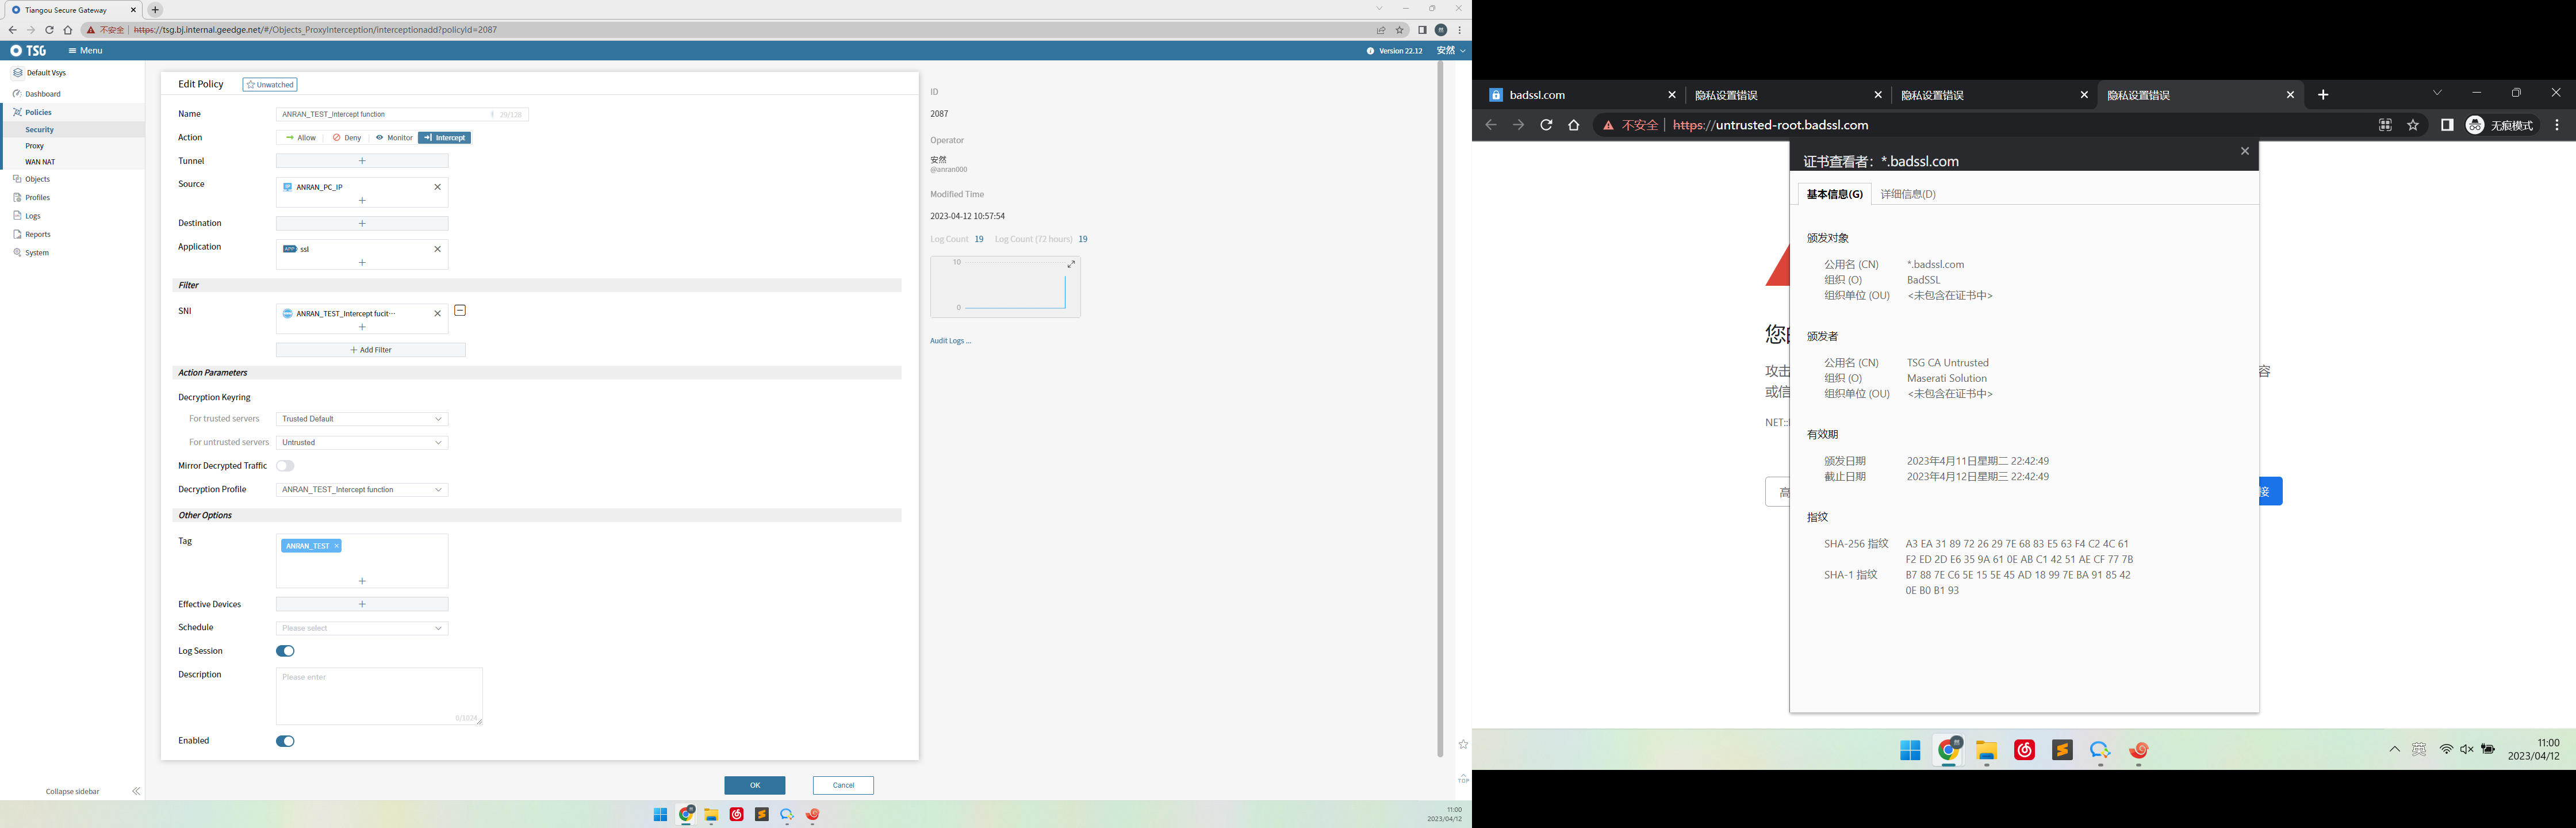This screenshot has width=2576, height=828.
Task: Remove the ssl application entry
Action: 437,249
